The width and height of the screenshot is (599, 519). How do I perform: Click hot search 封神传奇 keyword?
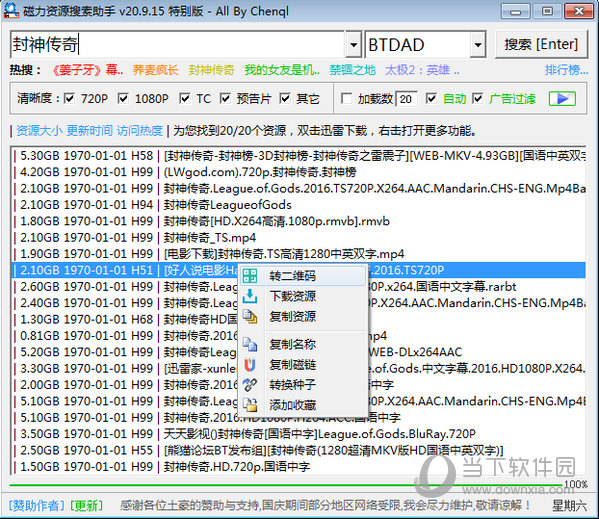[211, 70]
